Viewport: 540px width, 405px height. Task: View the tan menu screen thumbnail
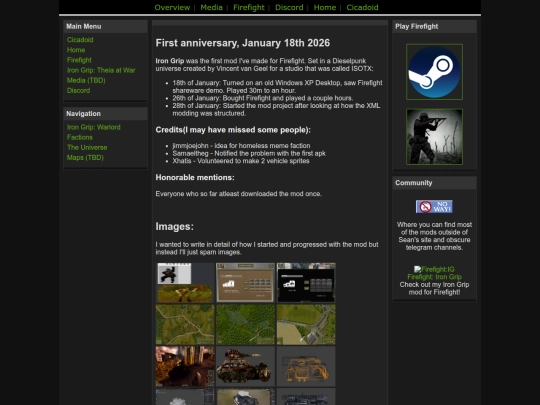point(245,283)
